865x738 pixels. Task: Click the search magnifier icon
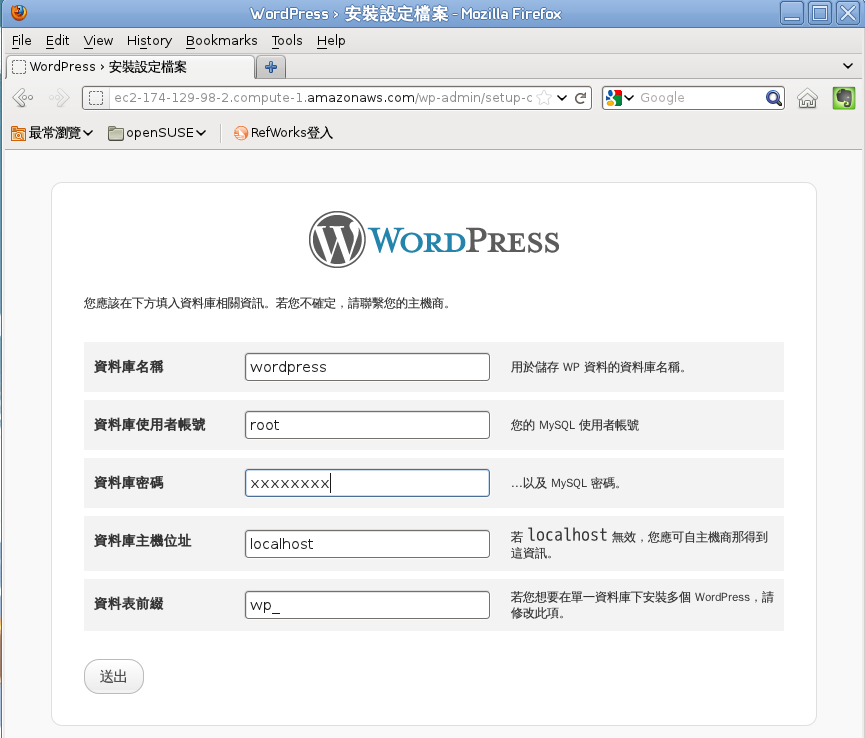773,98
